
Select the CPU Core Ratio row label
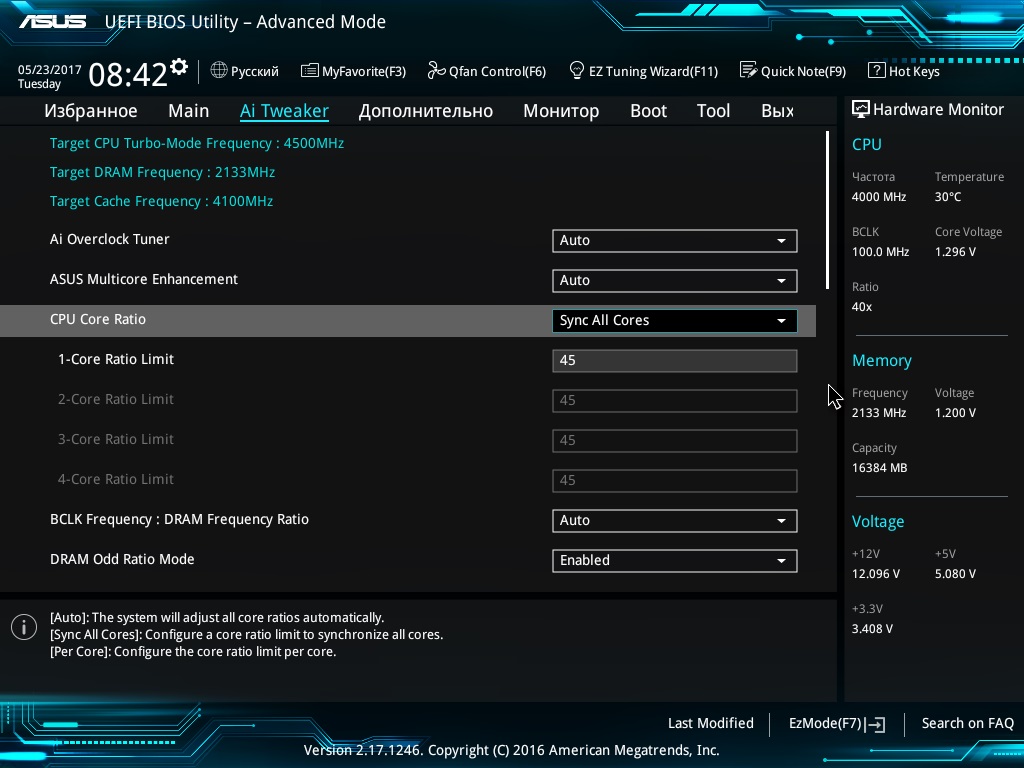click(x=98, y=319)
